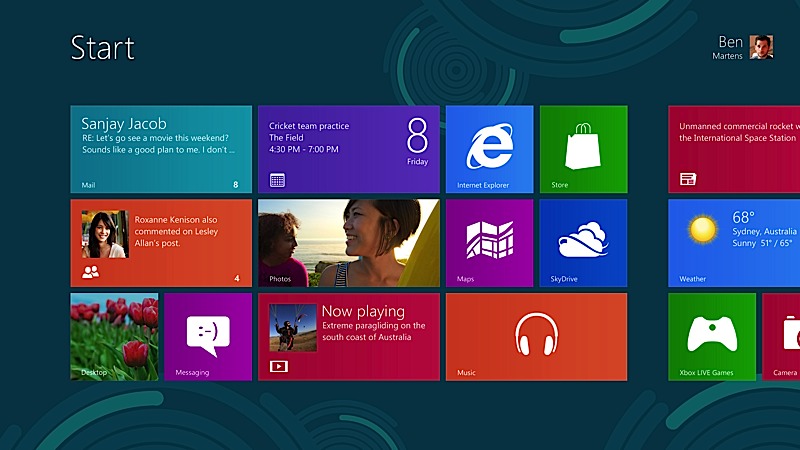Open the Photos tile
Image resolution: width=800 pixels, height=450 pixels.
(x=348, y=243)
